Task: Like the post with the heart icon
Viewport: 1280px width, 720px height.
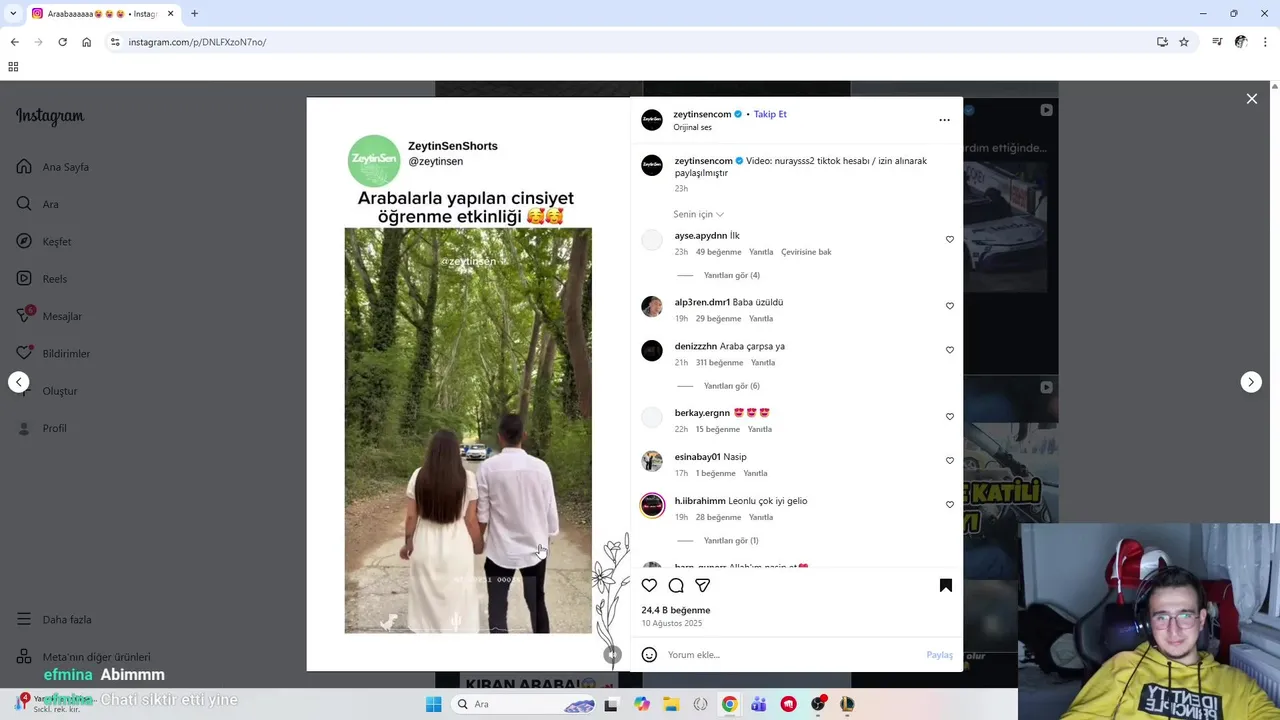Action: [x=649, y=585]
